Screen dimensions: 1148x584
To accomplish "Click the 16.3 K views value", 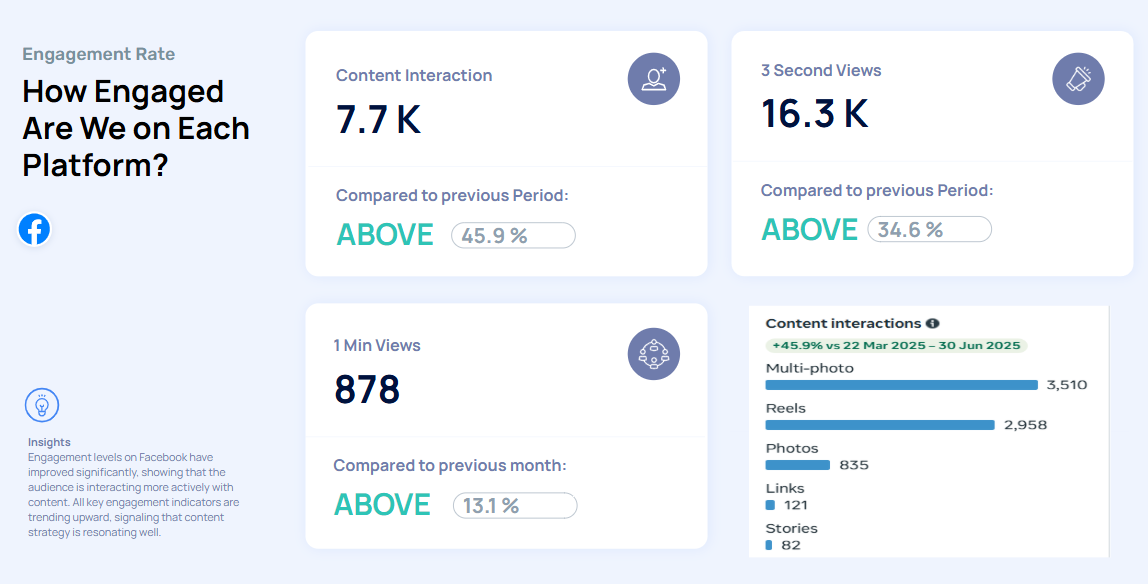I will coord(814,114).
